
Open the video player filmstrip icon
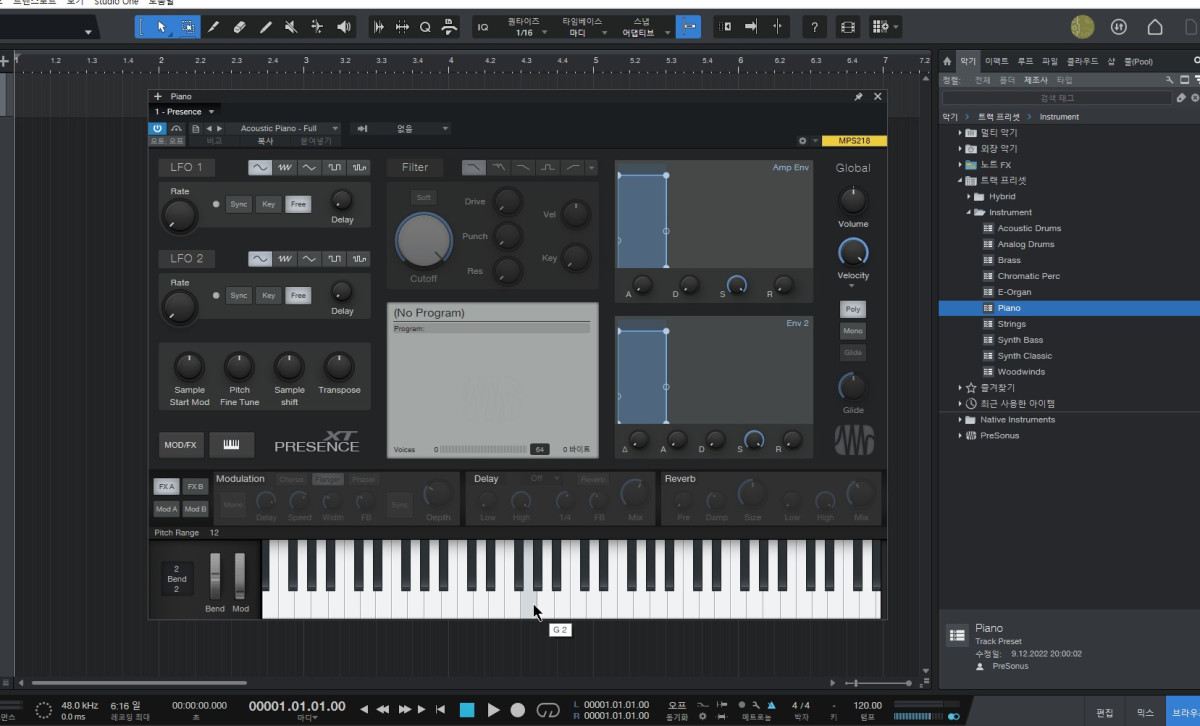[x=847, y=27]
